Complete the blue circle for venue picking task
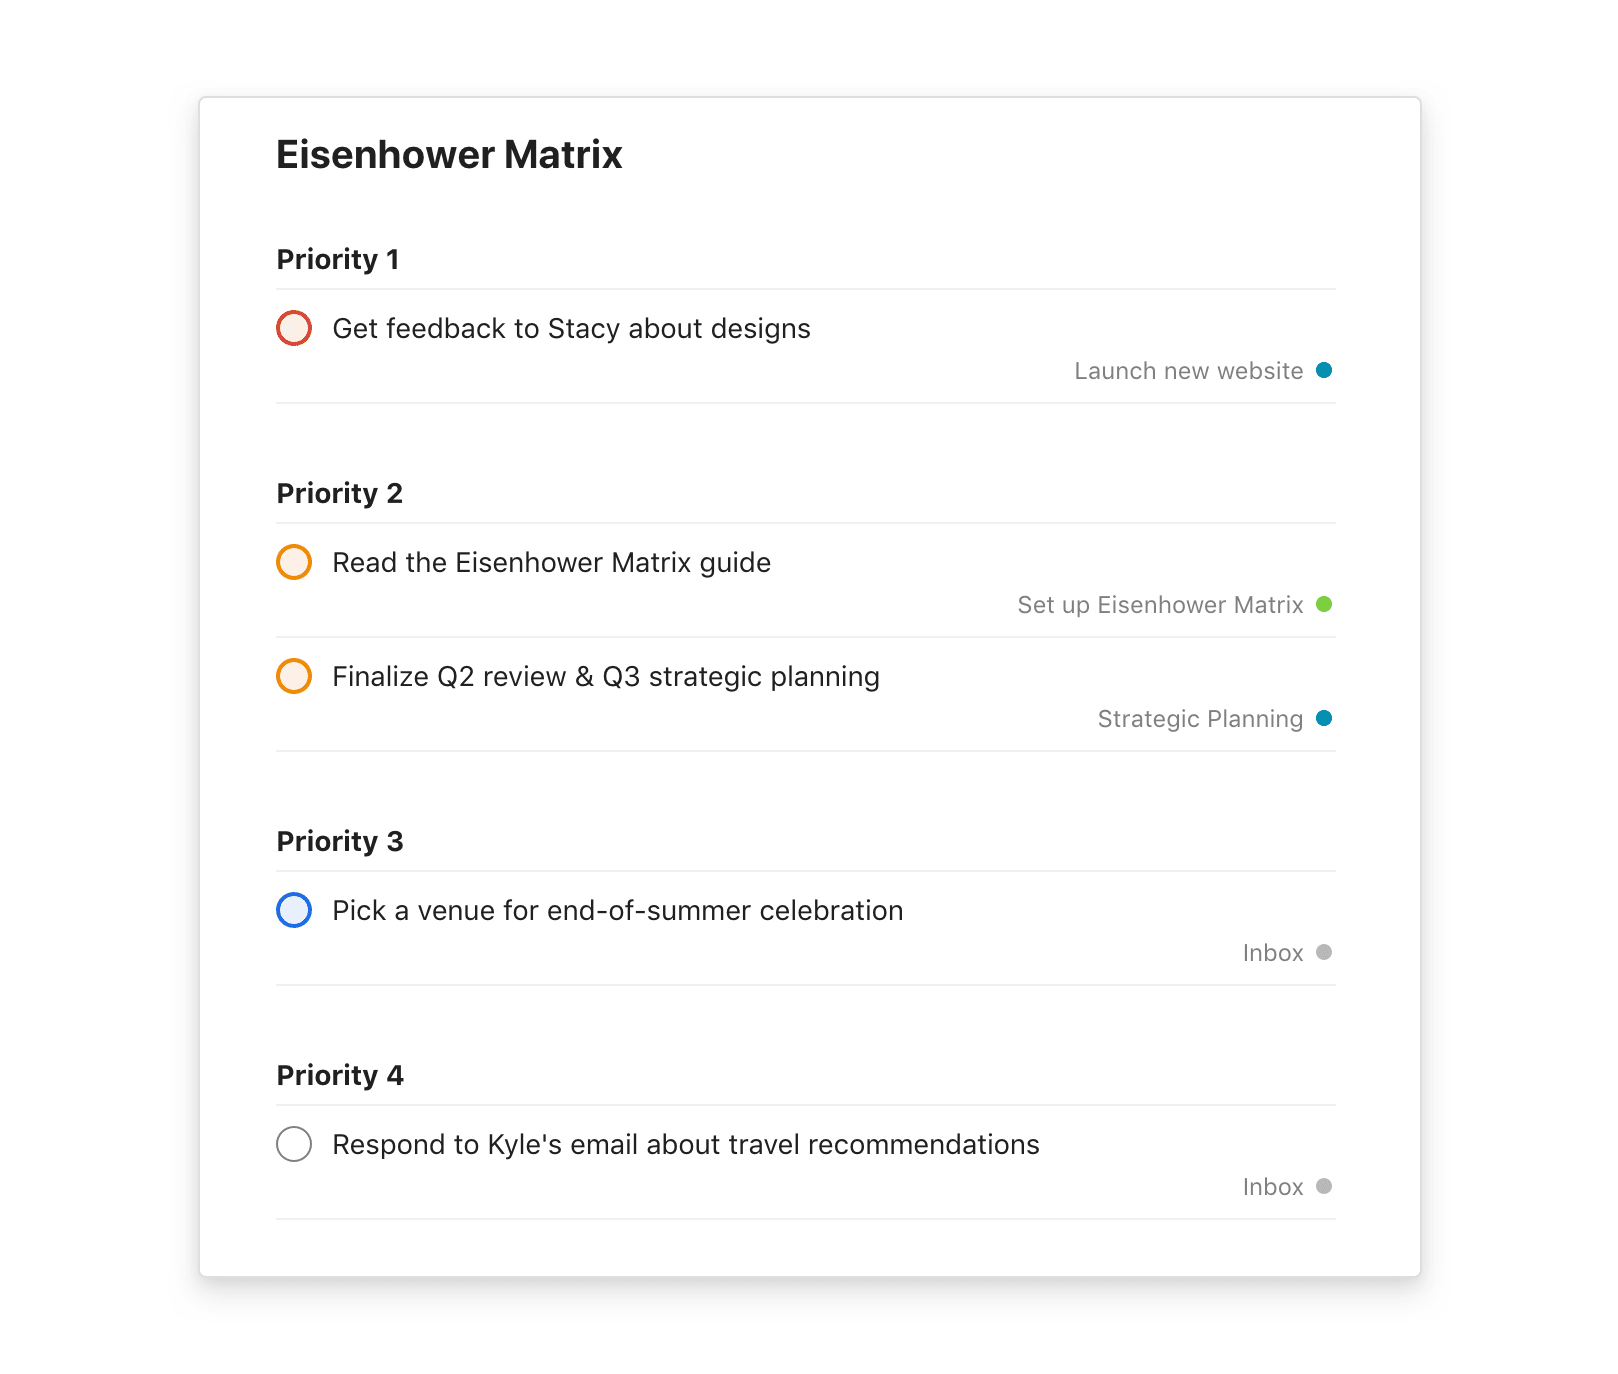Image resolution: width=1618 pixels, height=1374 pixels. [293, 910]
